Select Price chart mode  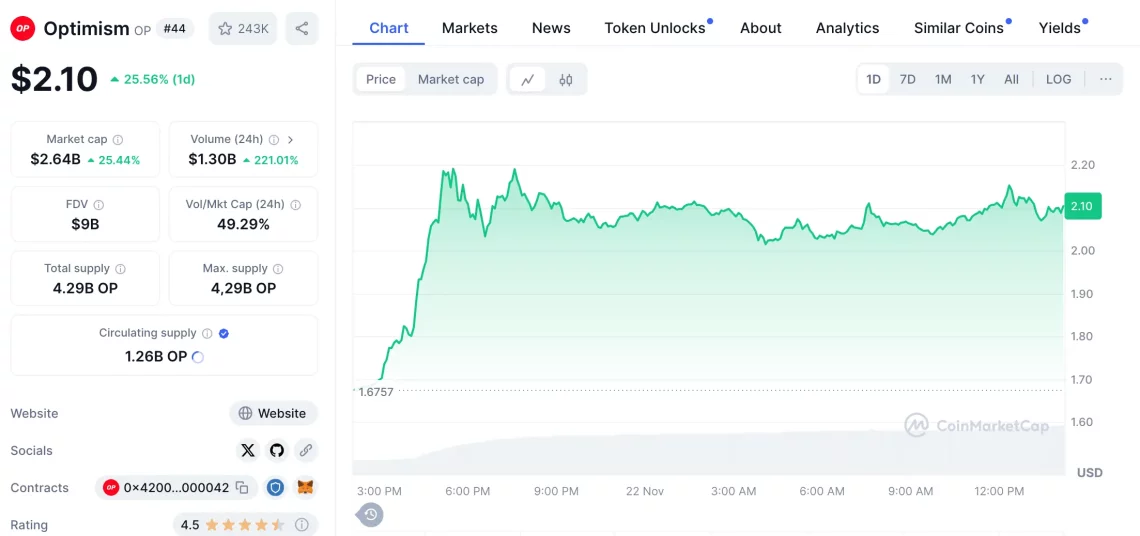[381, 79]
